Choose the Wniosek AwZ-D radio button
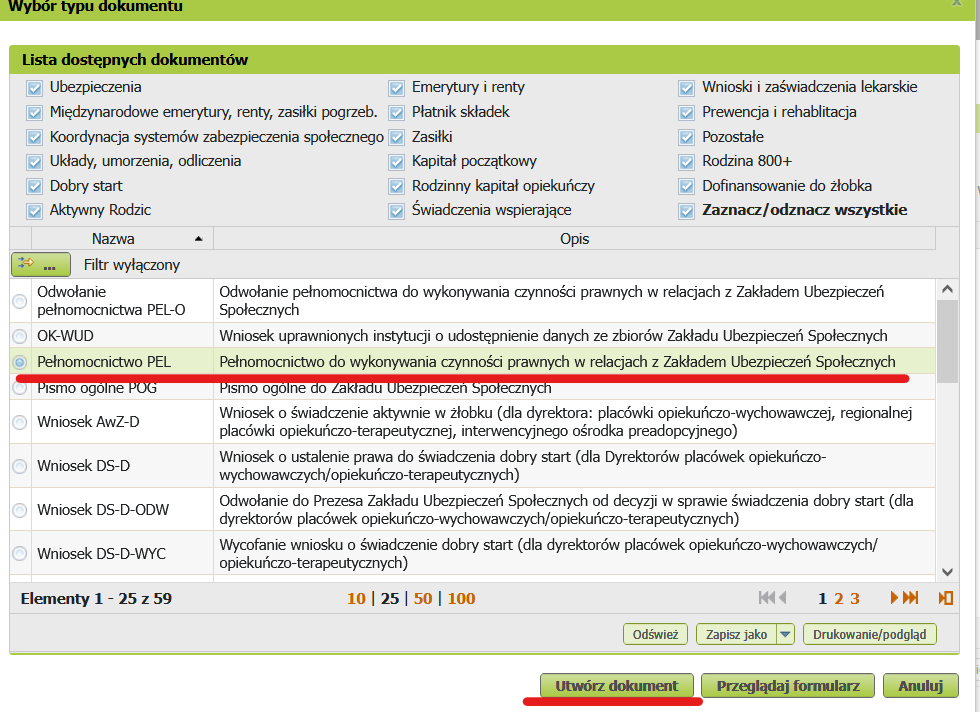The width and height of the screenshot is (980, 712). (20, 423)
